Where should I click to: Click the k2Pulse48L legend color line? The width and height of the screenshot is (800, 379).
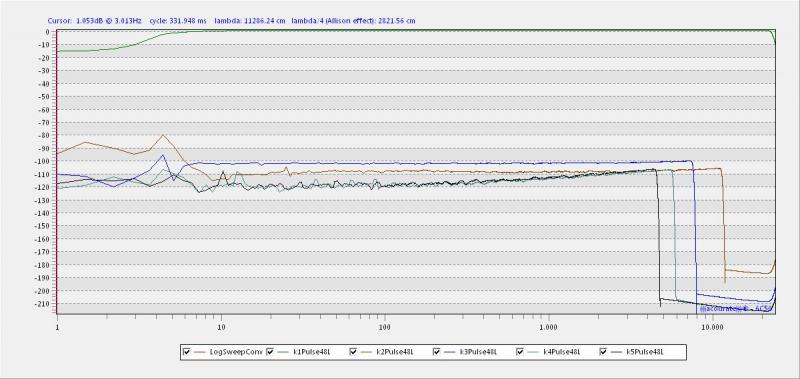pos(367,352)
